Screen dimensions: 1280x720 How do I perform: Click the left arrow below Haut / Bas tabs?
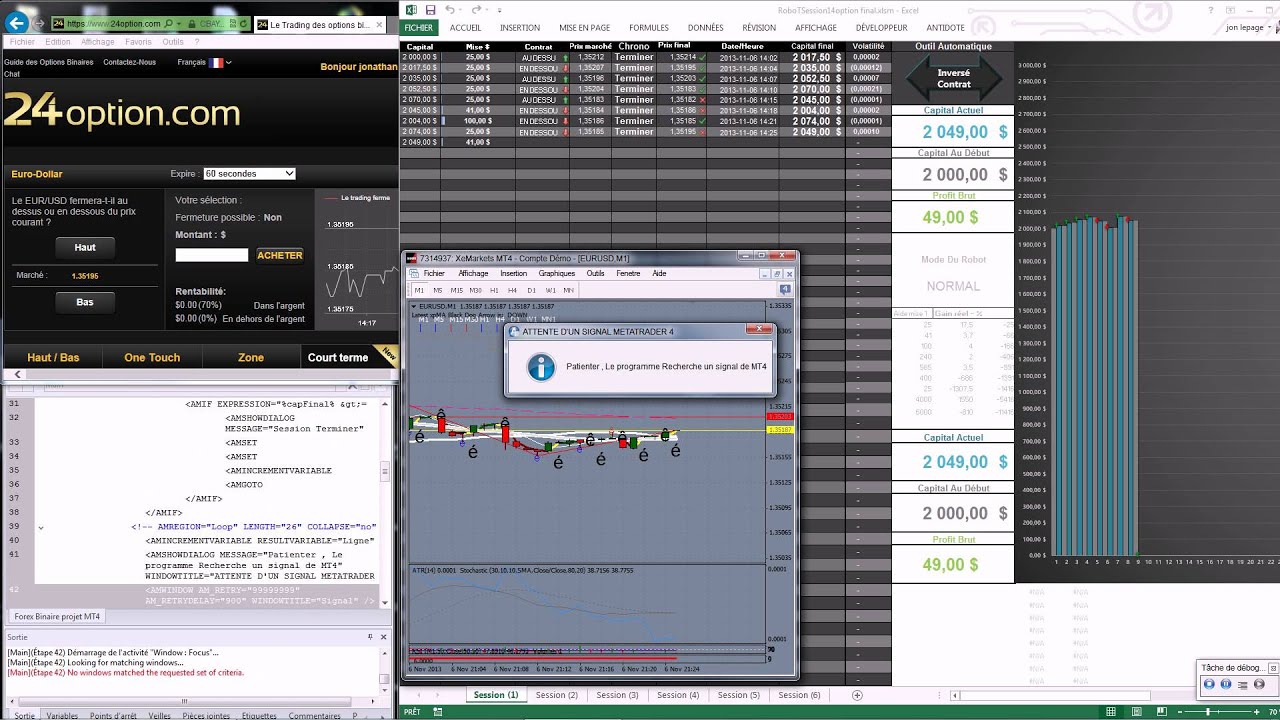(18, 374)
